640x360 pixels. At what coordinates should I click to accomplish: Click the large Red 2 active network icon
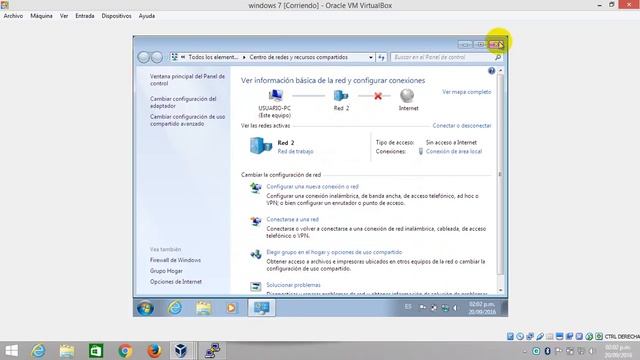pos(261,146)
